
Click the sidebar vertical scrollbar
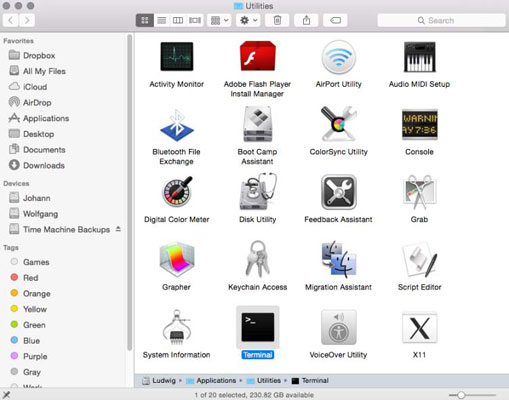pyautogui.click(x=130, y=193)
